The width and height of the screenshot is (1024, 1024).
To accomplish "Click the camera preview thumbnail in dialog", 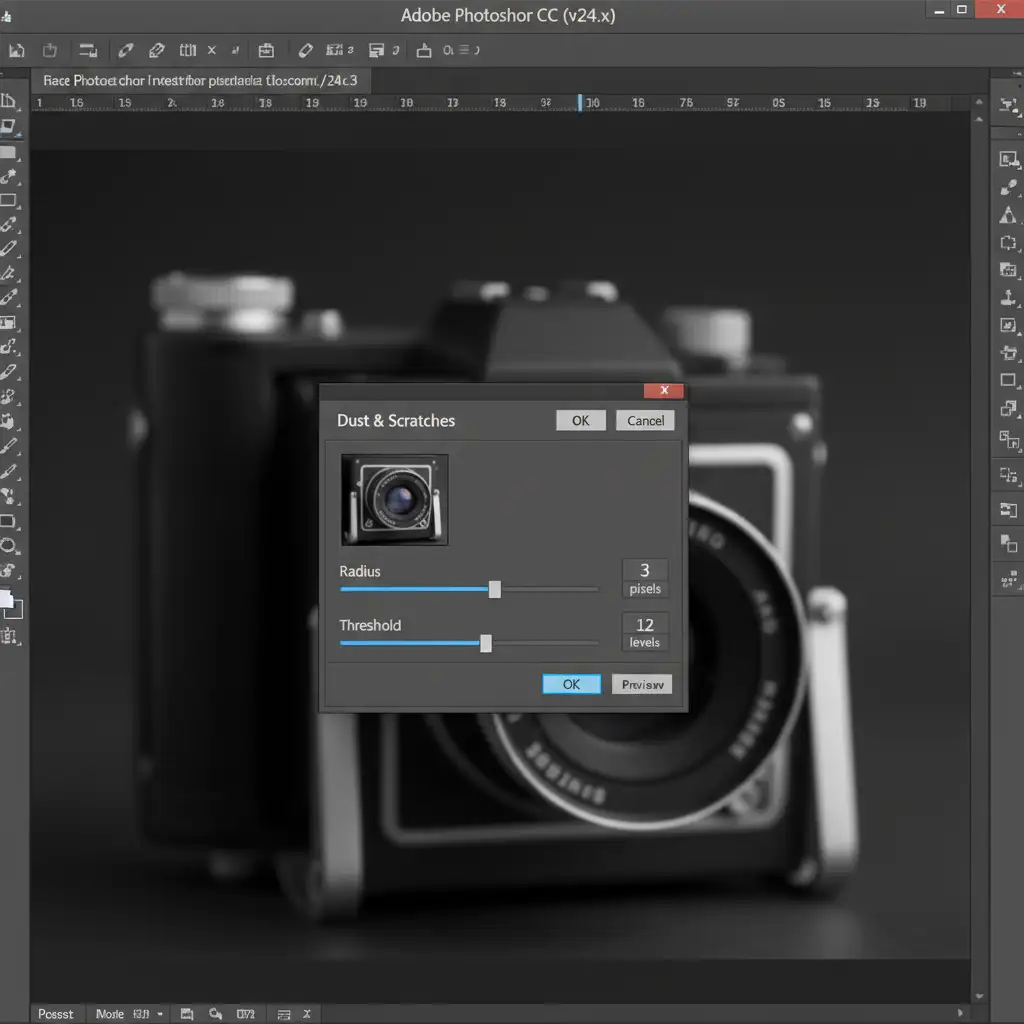I will (x=395, y=499).
